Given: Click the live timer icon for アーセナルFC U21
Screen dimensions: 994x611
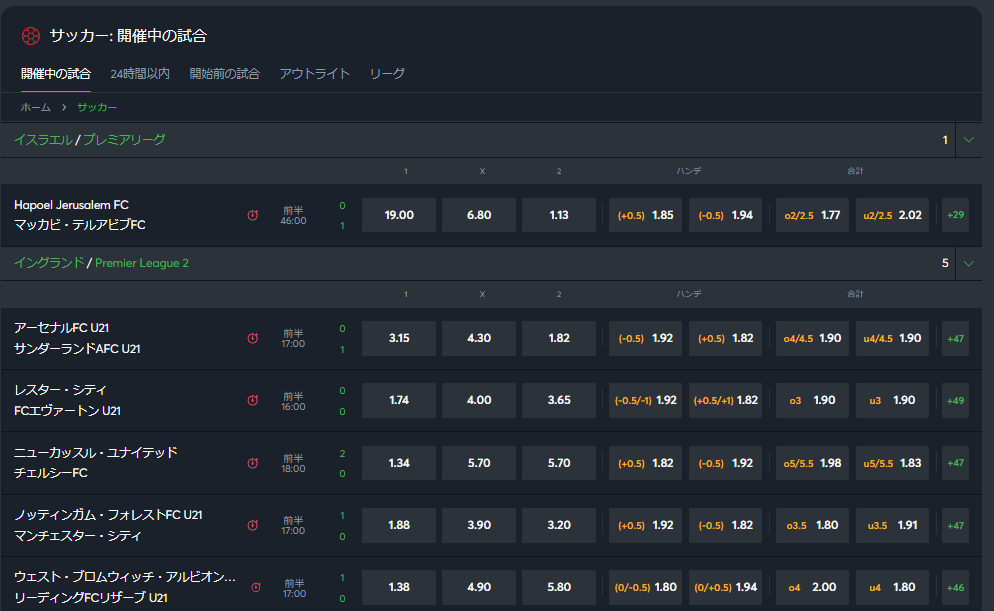Looking at the screenshot, I should pos(252,338).
